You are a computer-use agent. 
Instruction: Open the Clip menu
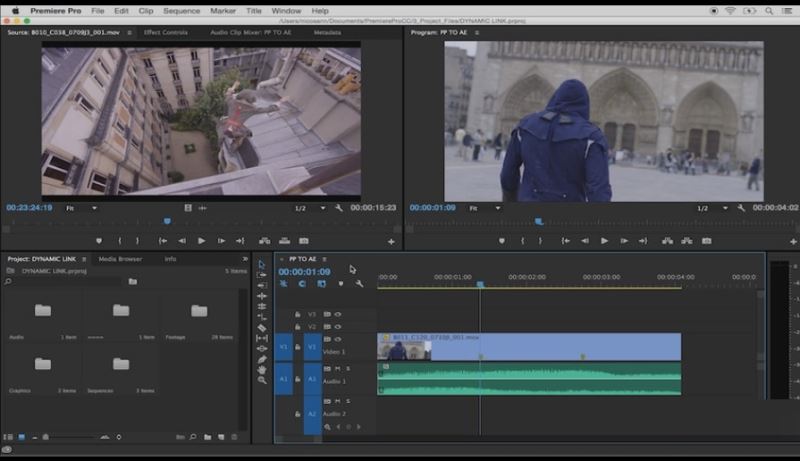146,11
